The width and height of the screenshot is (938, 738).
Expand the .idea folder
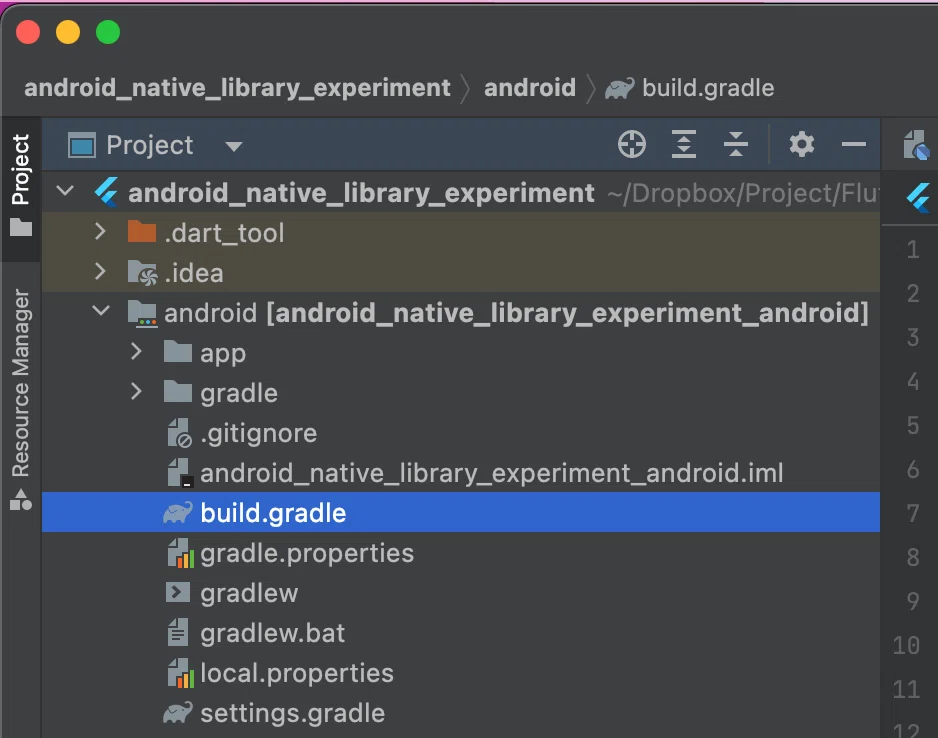pos(100,272)
